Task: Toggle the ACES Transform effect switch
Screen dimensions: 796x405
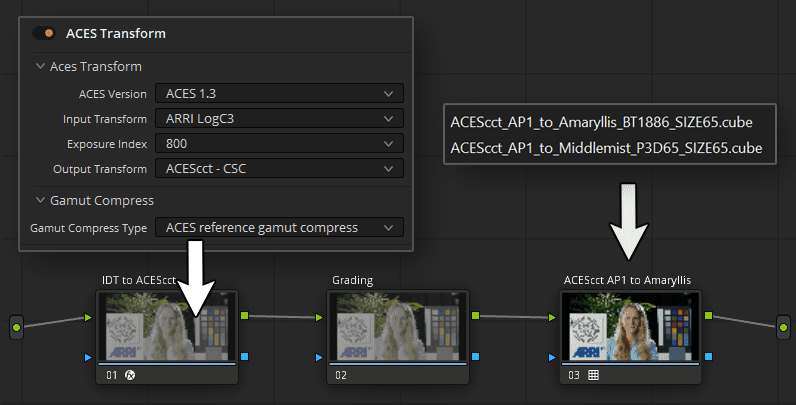Action: (44, 33)
